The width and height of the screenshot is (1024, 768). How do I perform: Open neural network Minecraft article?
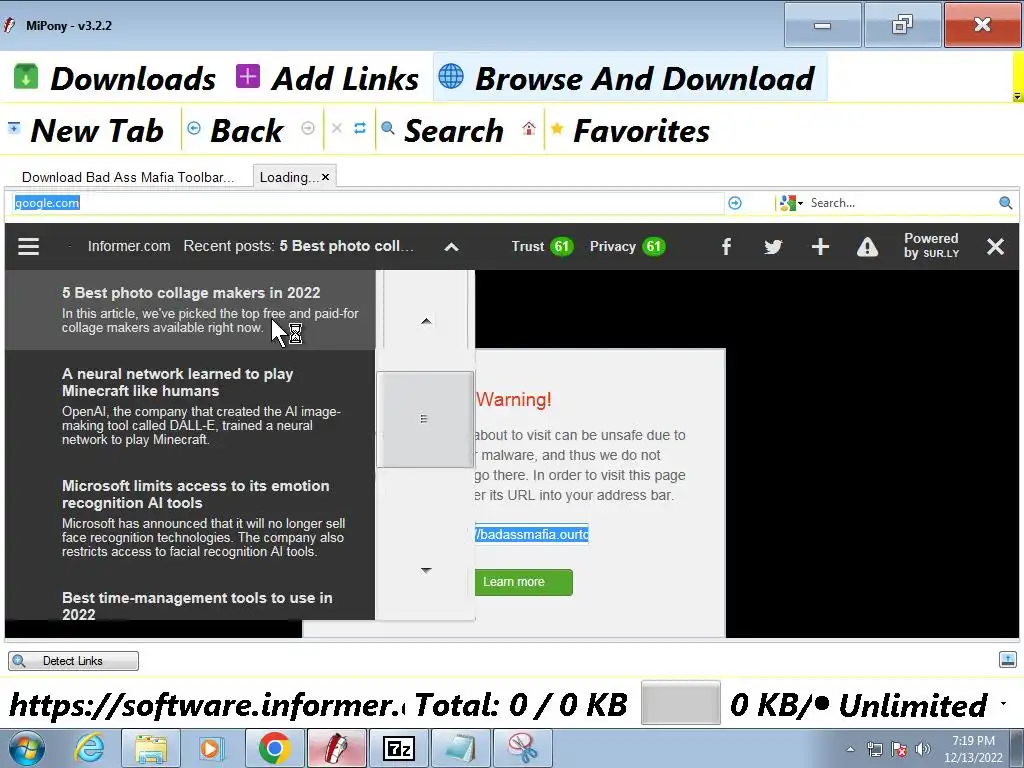tap(191, 406)
